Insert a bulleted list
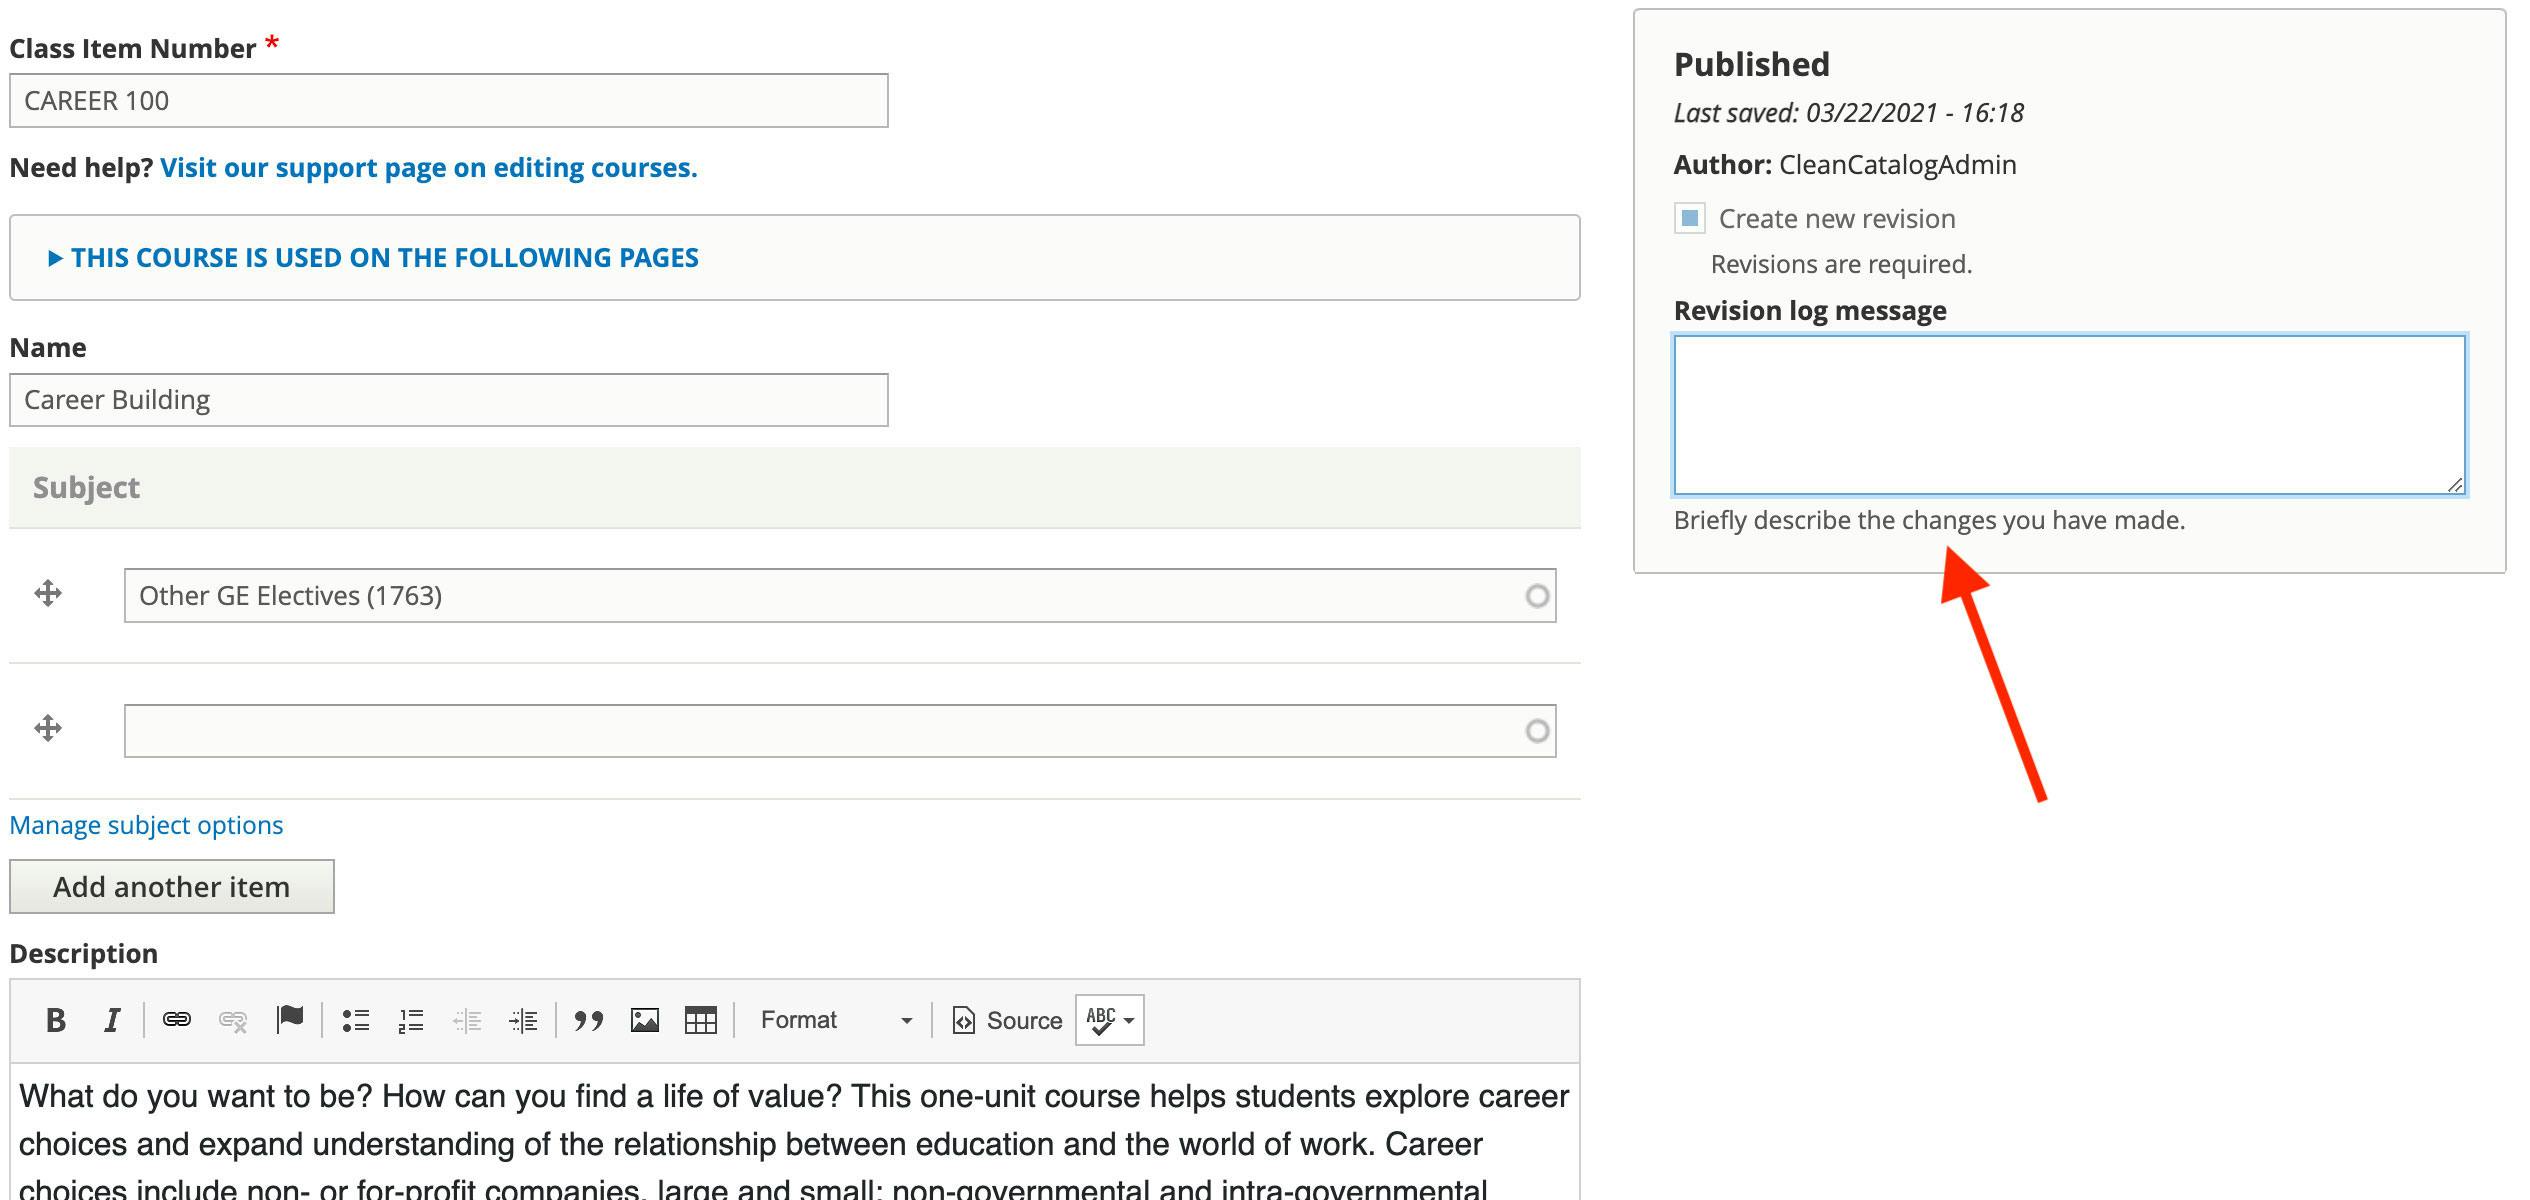2530x1200 pixels. pos(355,1020)
